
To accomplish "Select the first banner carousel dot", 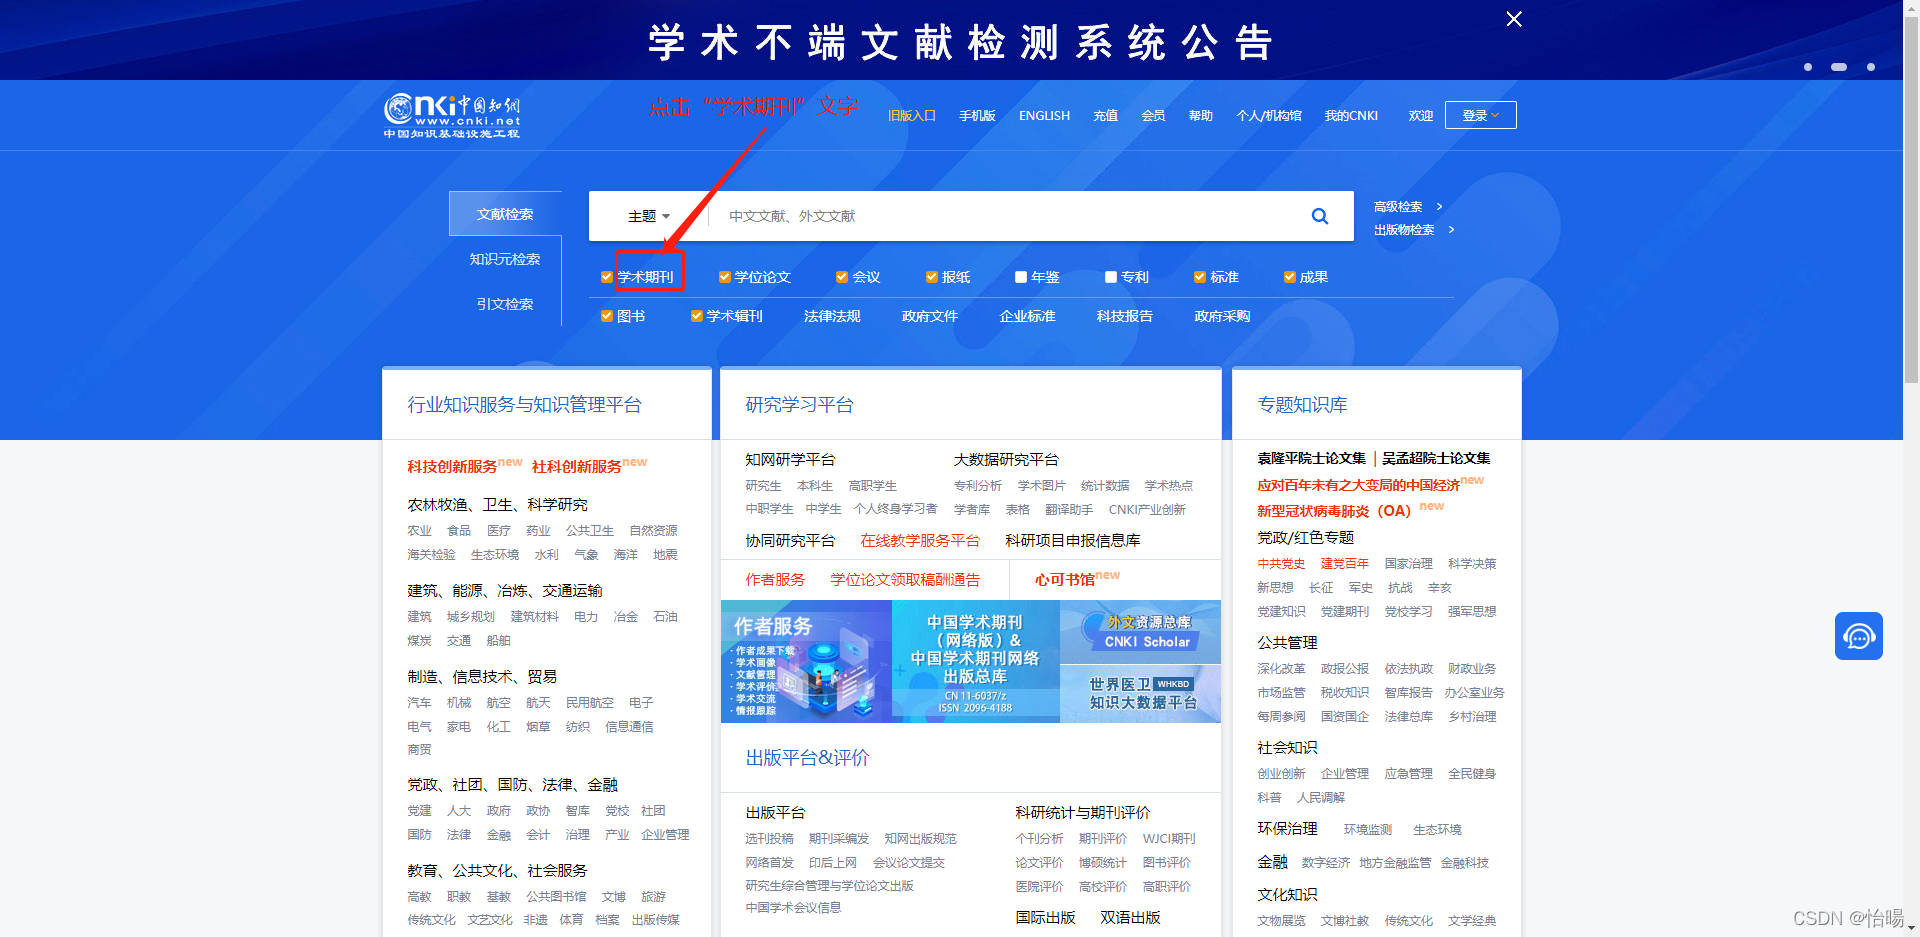I will 1808,67.
